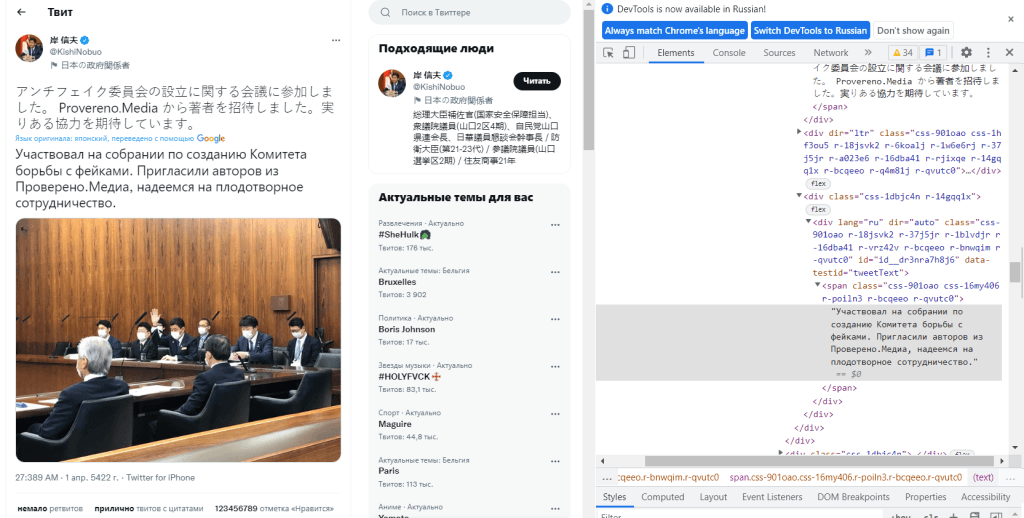Click the Google translation logo
Screen dimensions: 1024x518
[211, 138]
